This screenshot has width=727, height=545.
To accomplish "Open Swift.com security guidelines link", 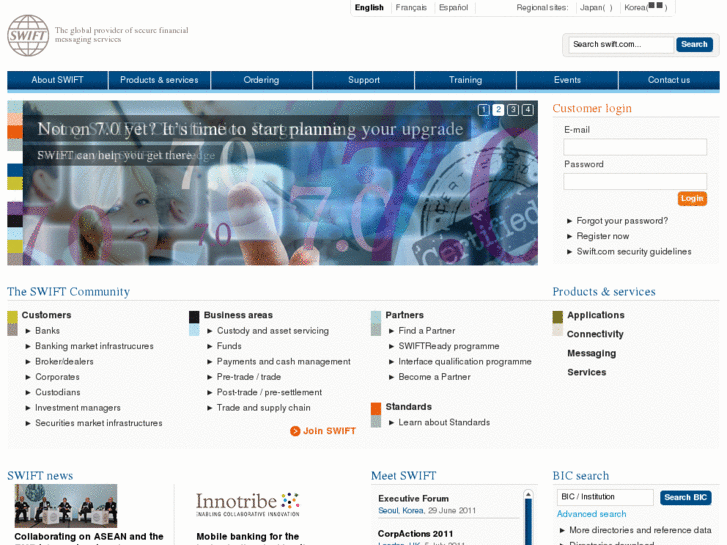I will [634, 251].
